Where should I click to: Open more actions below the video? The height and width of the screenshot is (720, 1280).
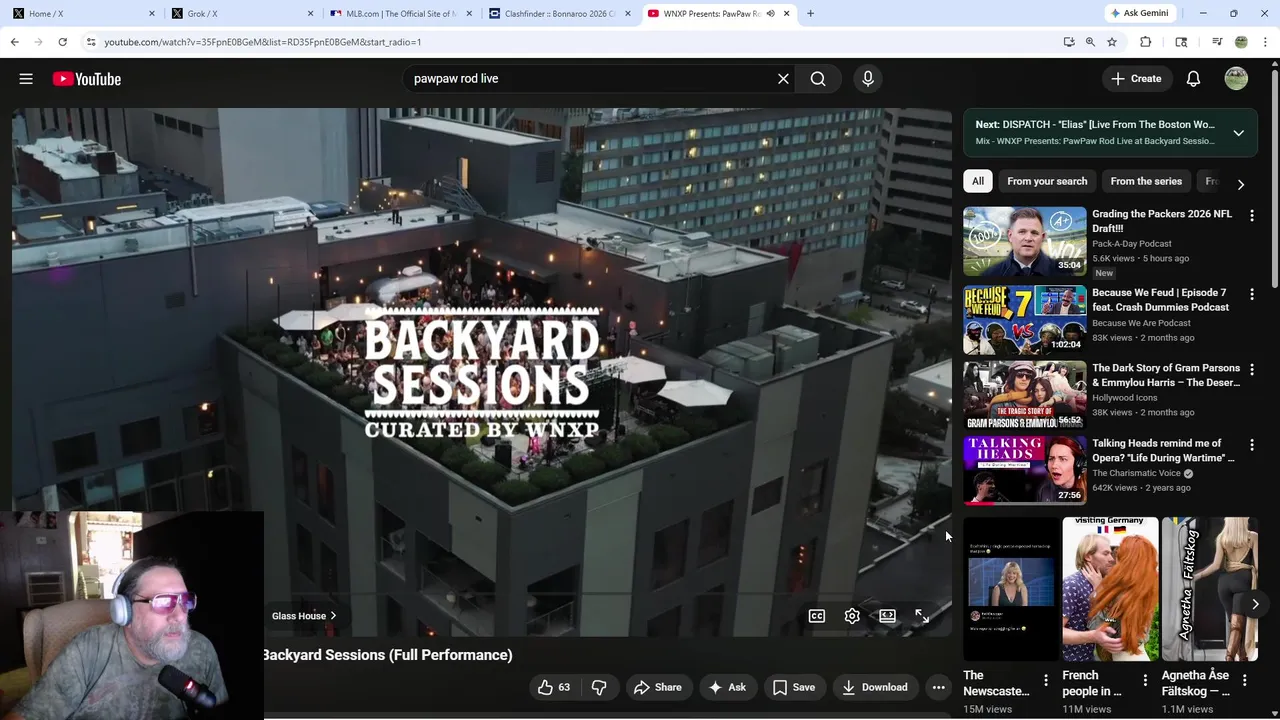click(x=938, y=687)
